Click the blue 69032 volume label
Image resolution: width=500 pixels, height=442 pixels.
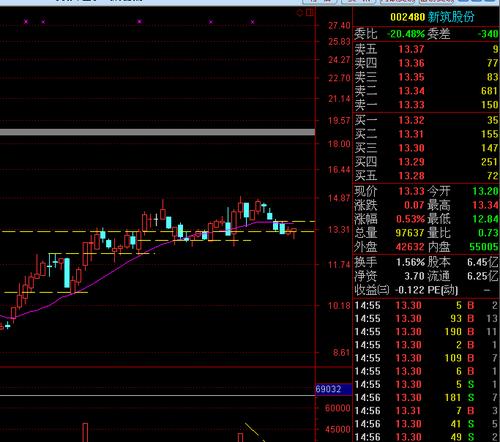(x=333, y=389)
